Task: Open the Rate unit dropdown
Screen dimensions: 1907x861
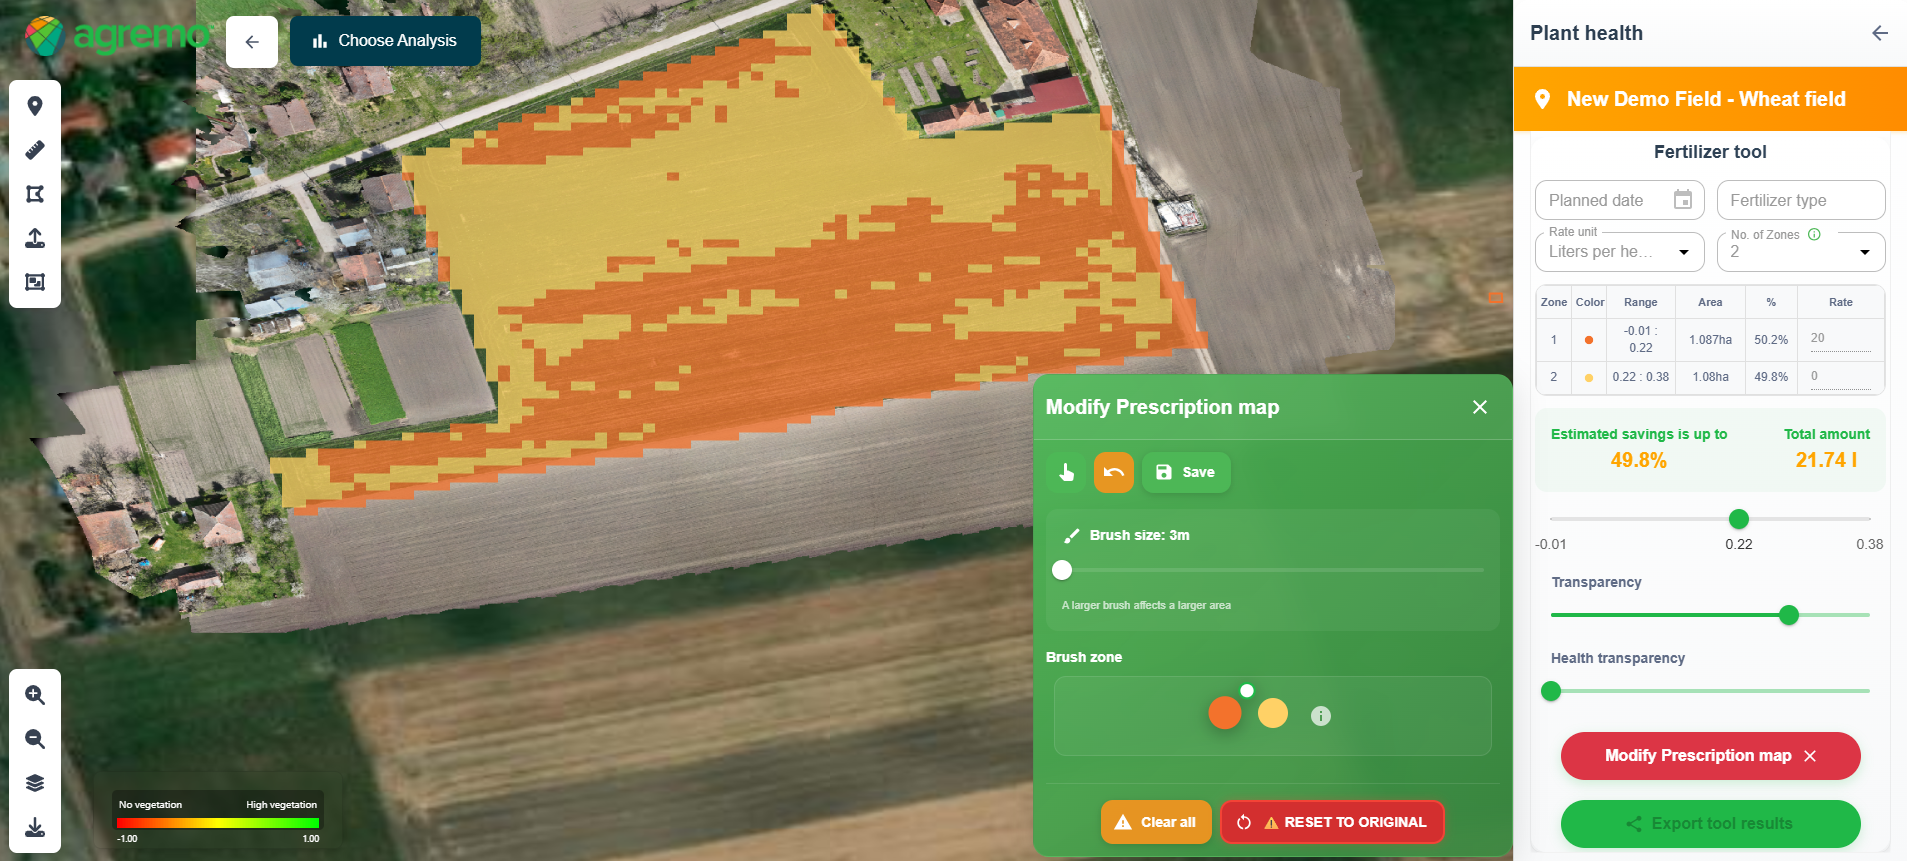Action: [x=1620, y=252]
